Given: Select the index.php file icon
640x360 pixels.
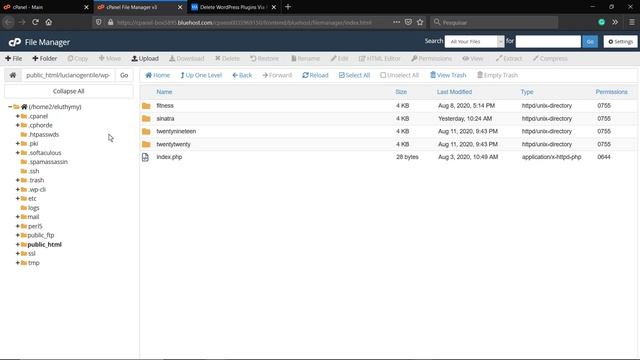Looking at the screenshot, I should [145, 157].
